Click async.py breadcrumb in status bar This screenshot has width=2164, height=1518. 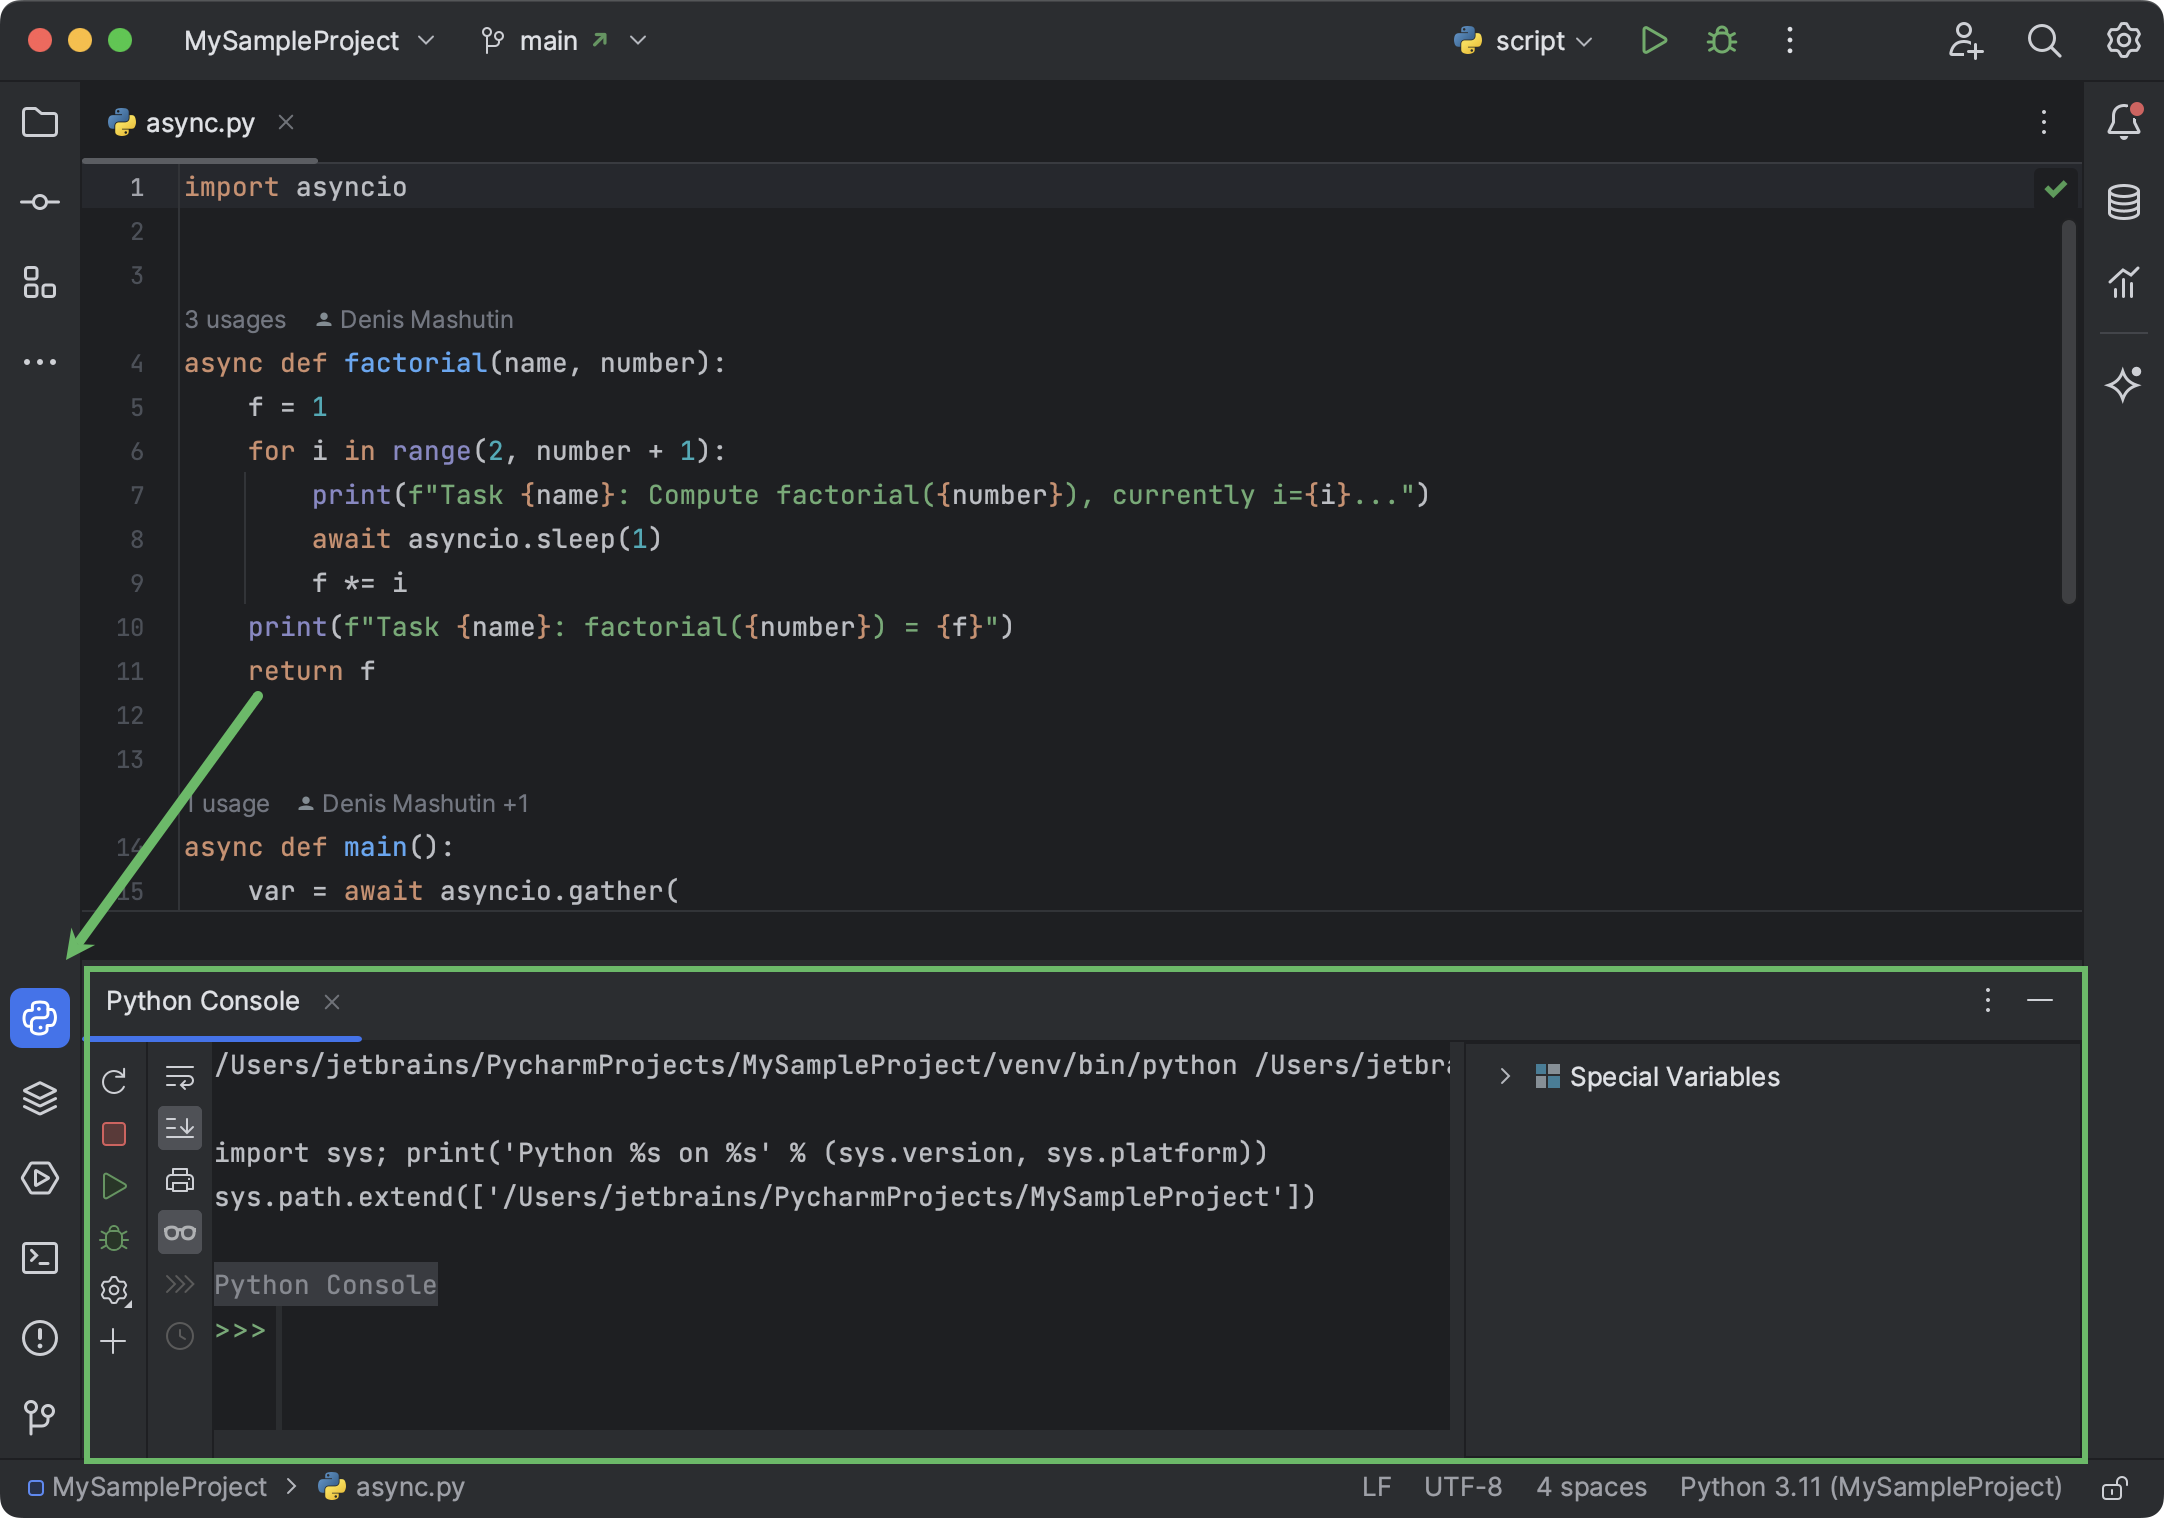[392, 1488]
